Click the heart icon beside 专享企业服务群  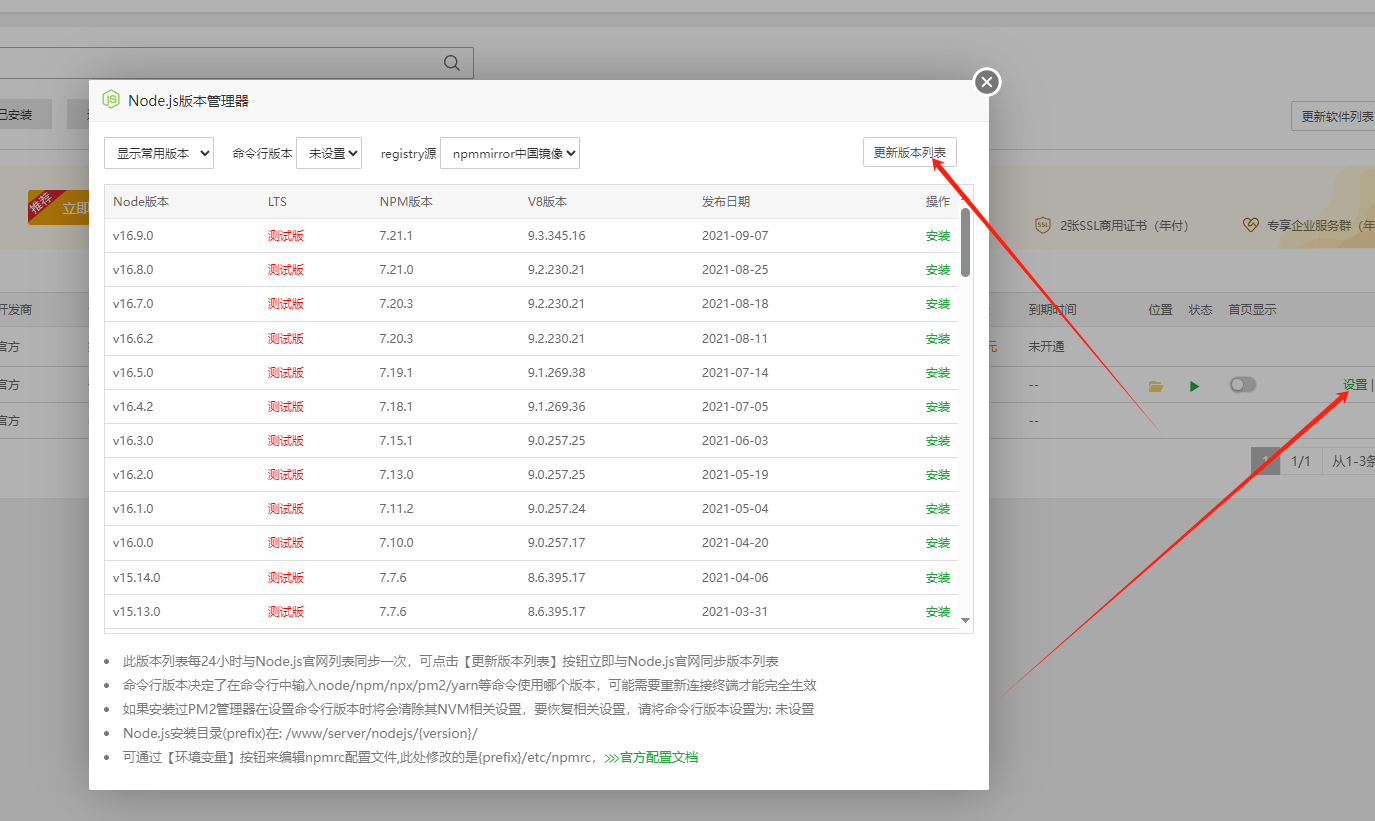[x=1251, y=225]
